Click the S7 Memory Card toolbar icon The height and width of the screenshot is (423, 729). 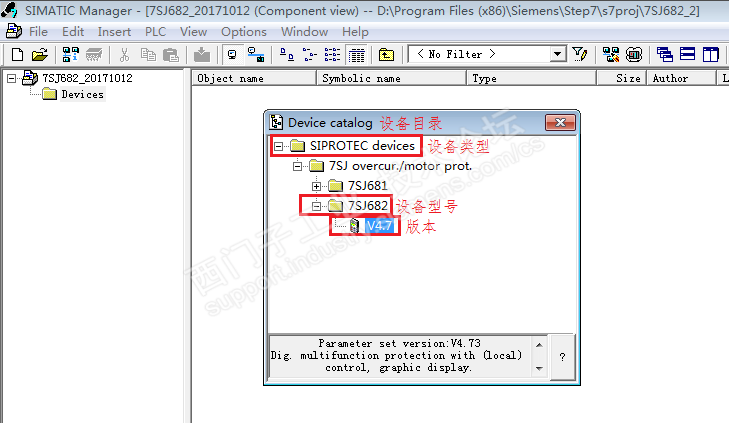pos(94,55)
